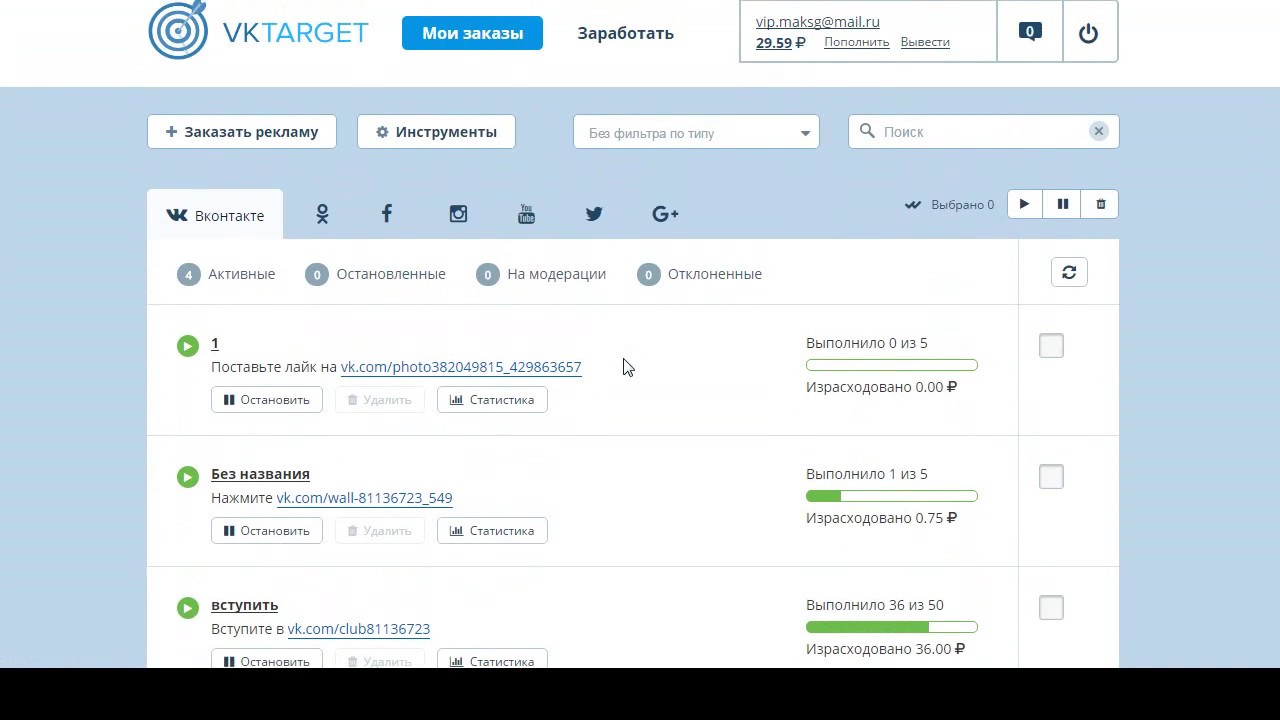Click the select-all double checkmark icon
Viewport: 1280px width, 720px height.
click(x=913, y=205)
